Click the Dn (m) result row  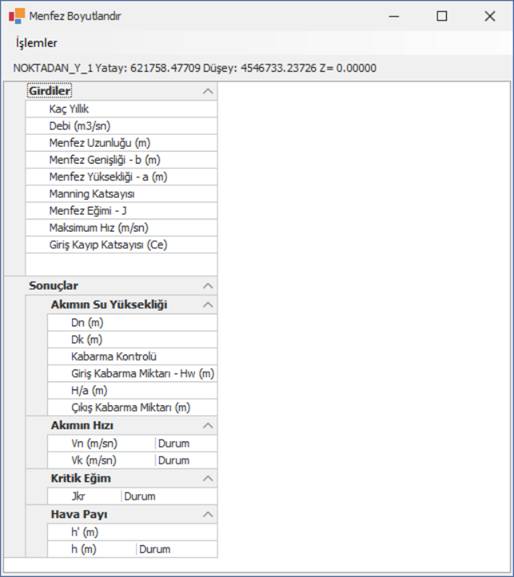[132, 323]
